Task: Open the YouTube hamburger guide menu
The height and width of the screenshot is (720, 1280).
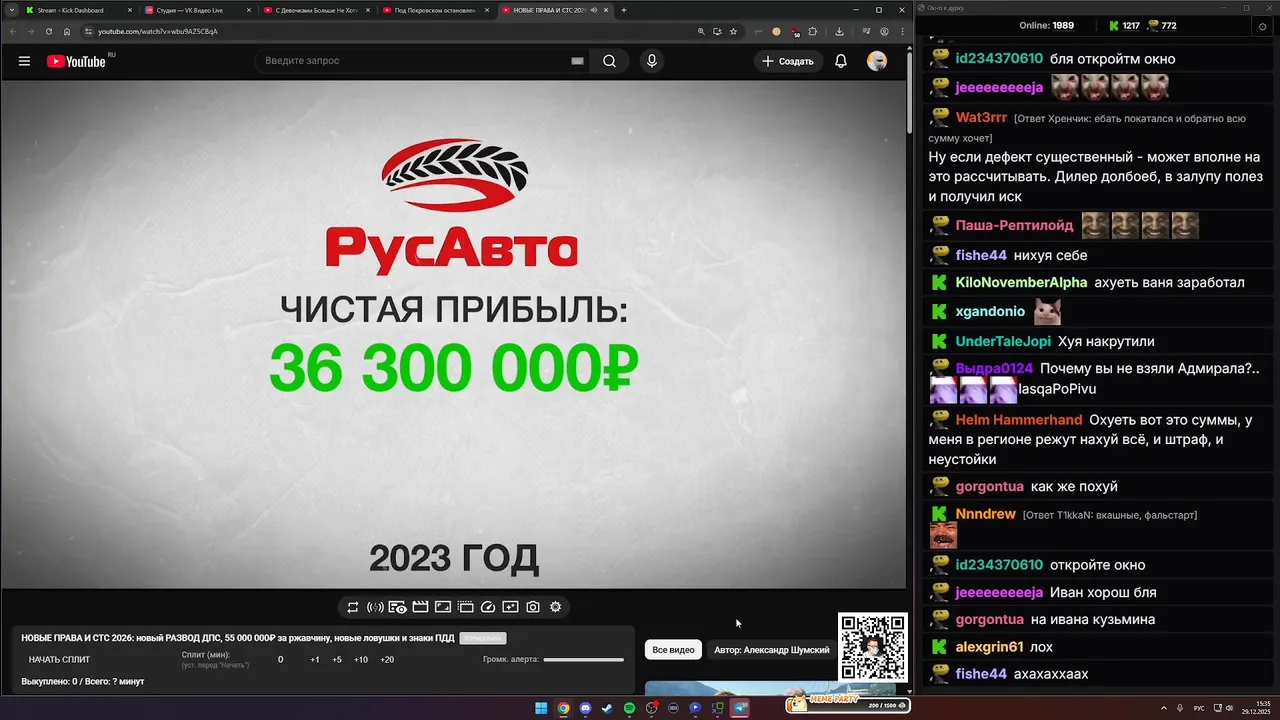Action: coord(24,61)
